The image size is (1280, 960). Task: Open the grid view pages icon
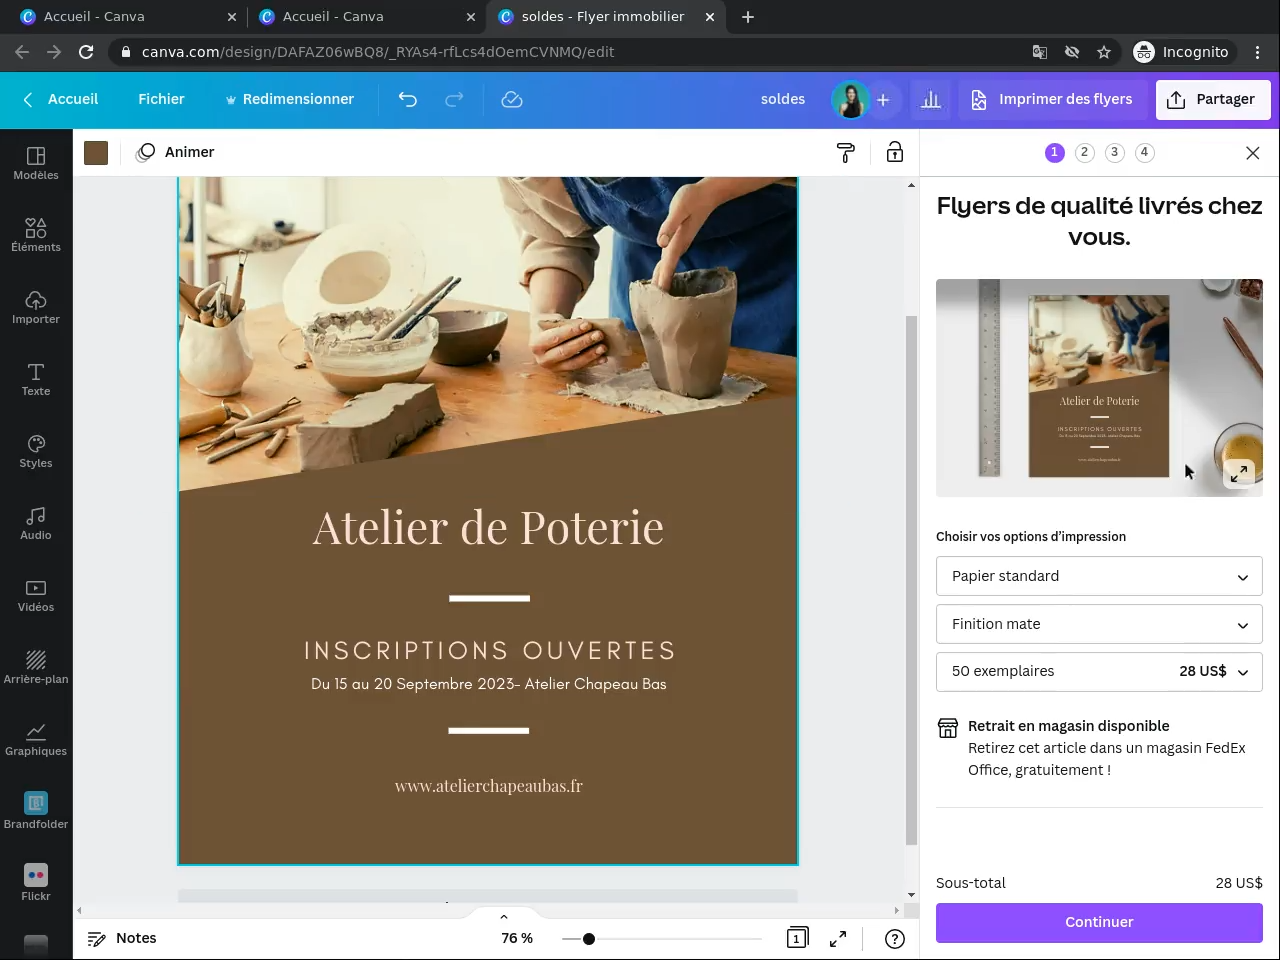coord(797,938)
